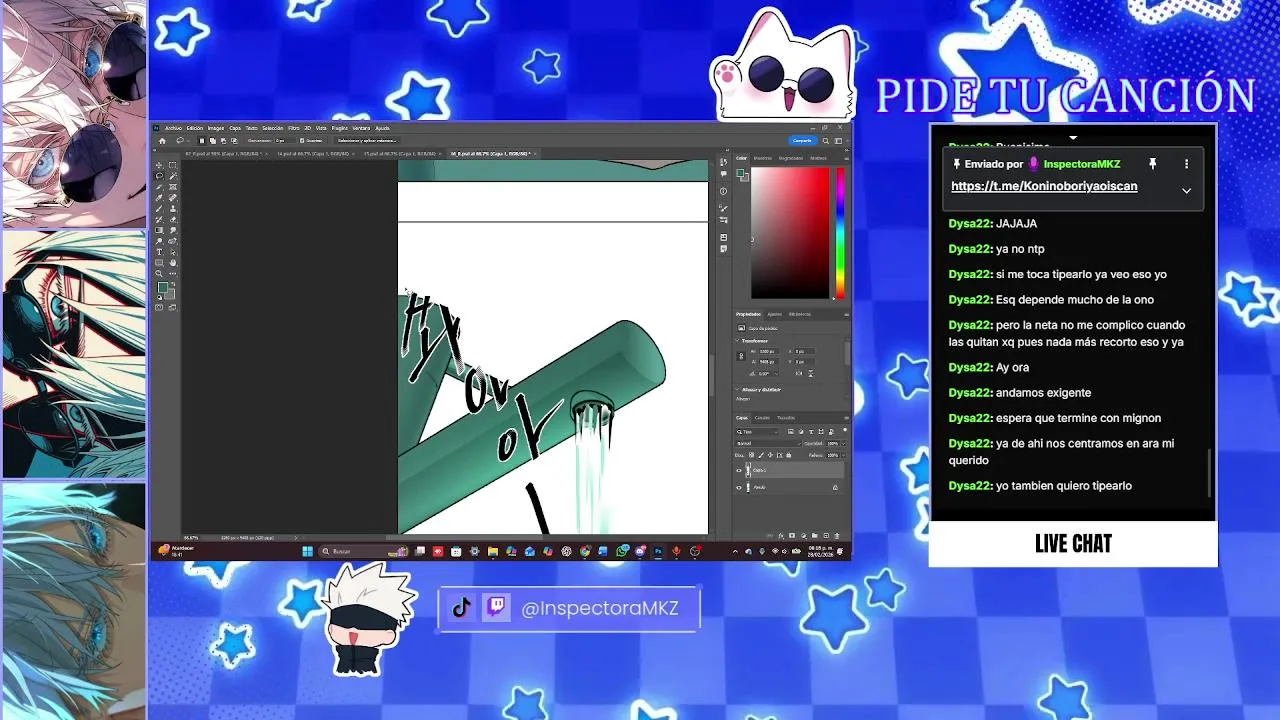Open the Edición menu
The width and height of the screenshot is (1280, 720).
coord(195,128)
